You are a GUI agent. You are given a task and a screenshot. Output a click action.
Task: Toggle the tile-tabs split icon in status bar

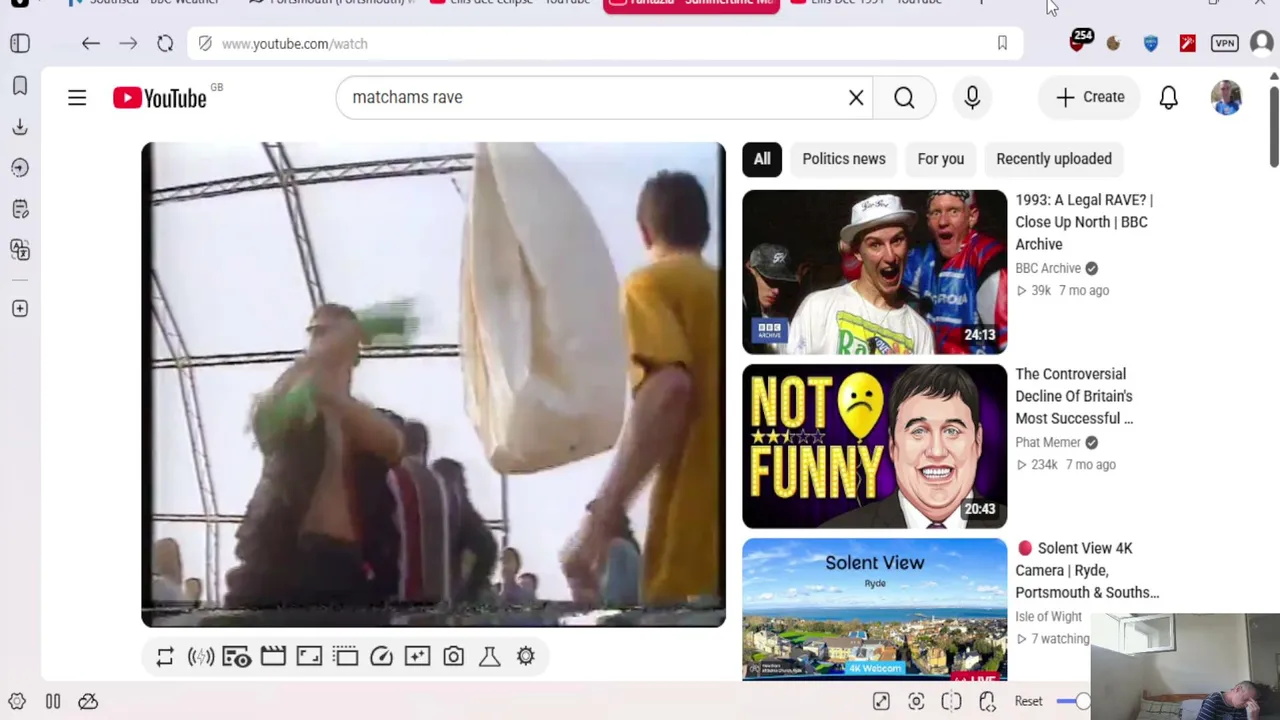click(x=951, y=702)
